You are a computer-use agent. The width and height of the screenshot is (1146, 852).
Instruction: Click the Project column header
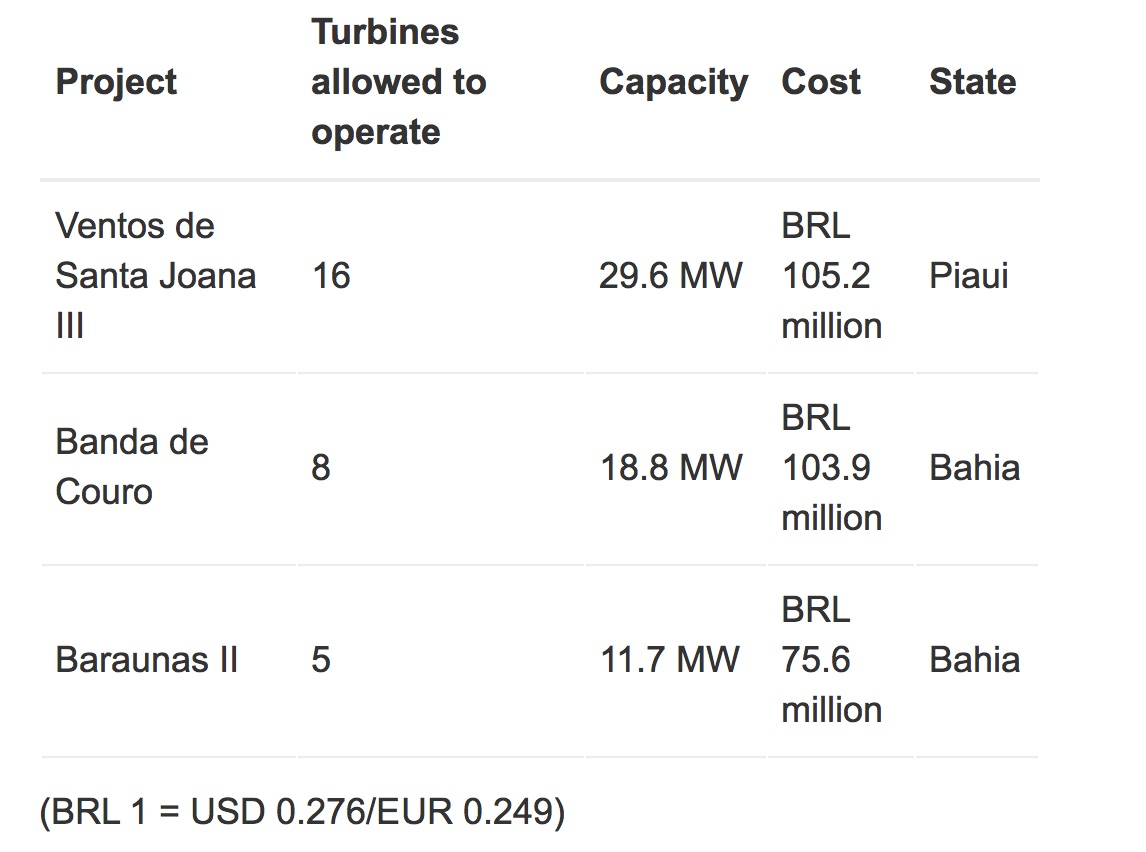pyautogui.click(x=116, y=82)
